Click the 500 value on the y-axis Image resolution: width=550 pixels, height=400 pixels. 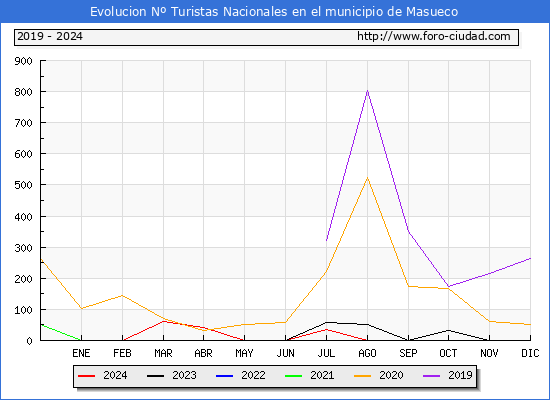23,185
